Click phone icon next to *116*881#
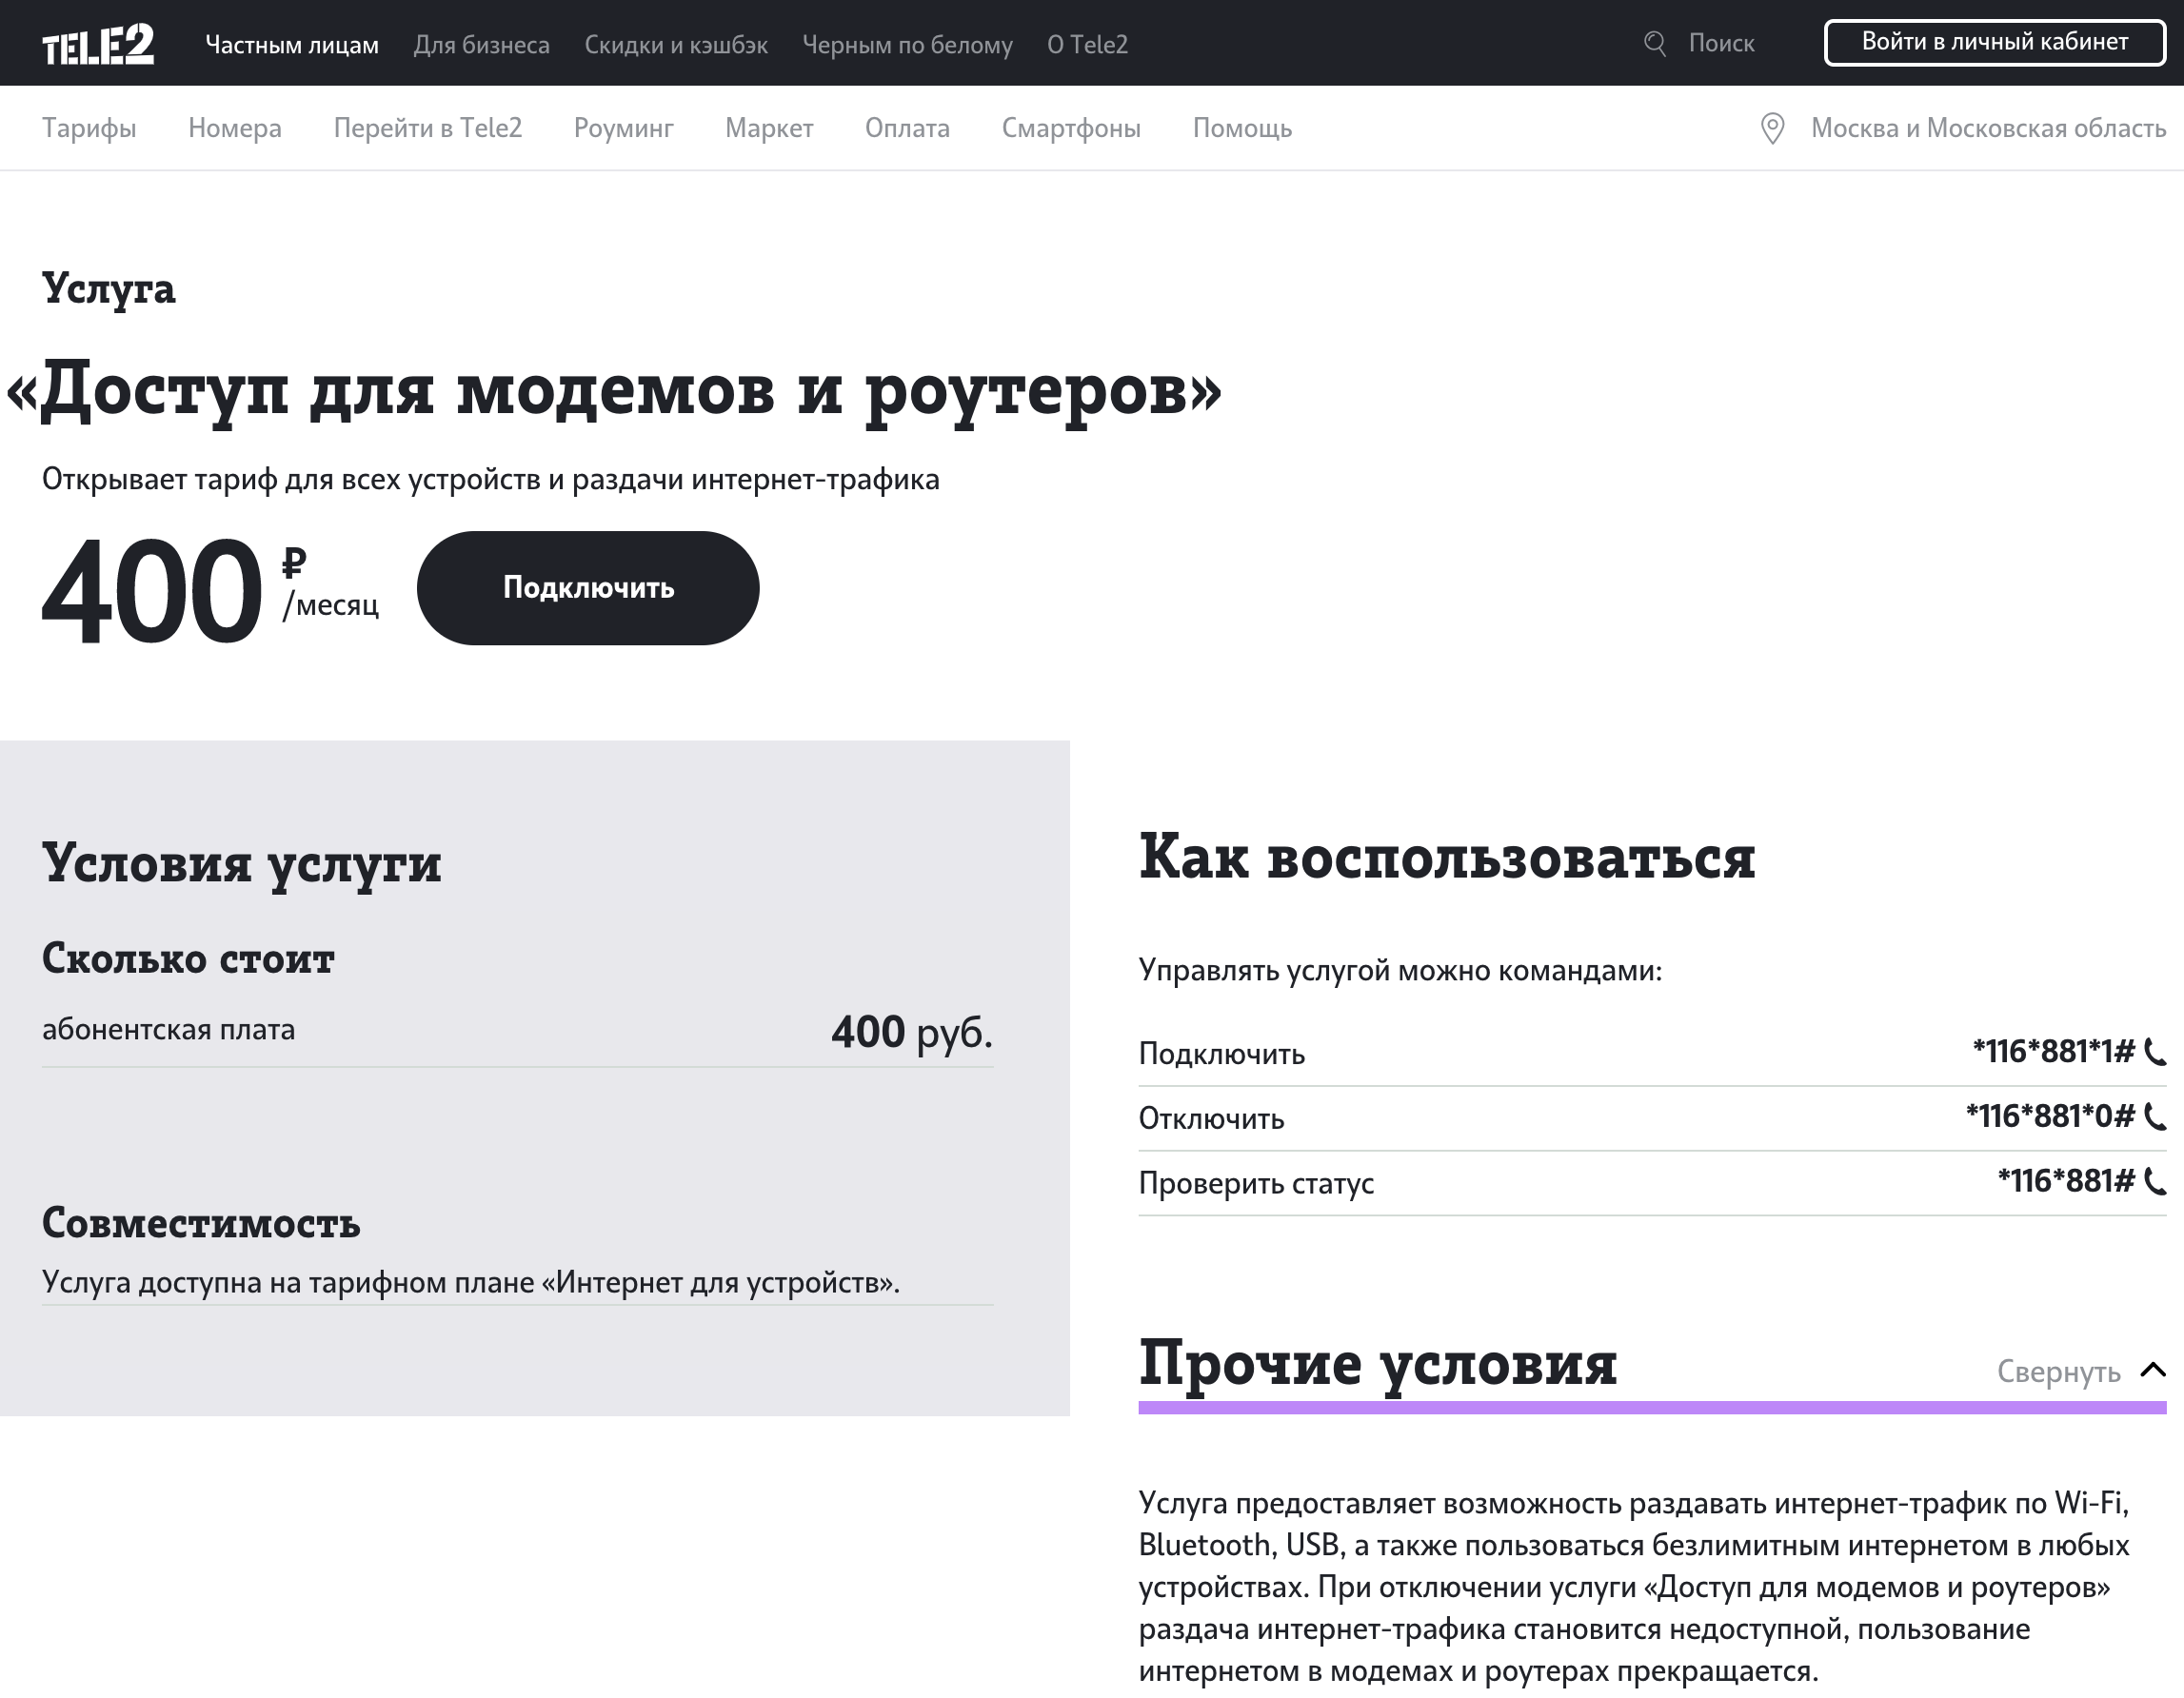 (2156, 1181)
